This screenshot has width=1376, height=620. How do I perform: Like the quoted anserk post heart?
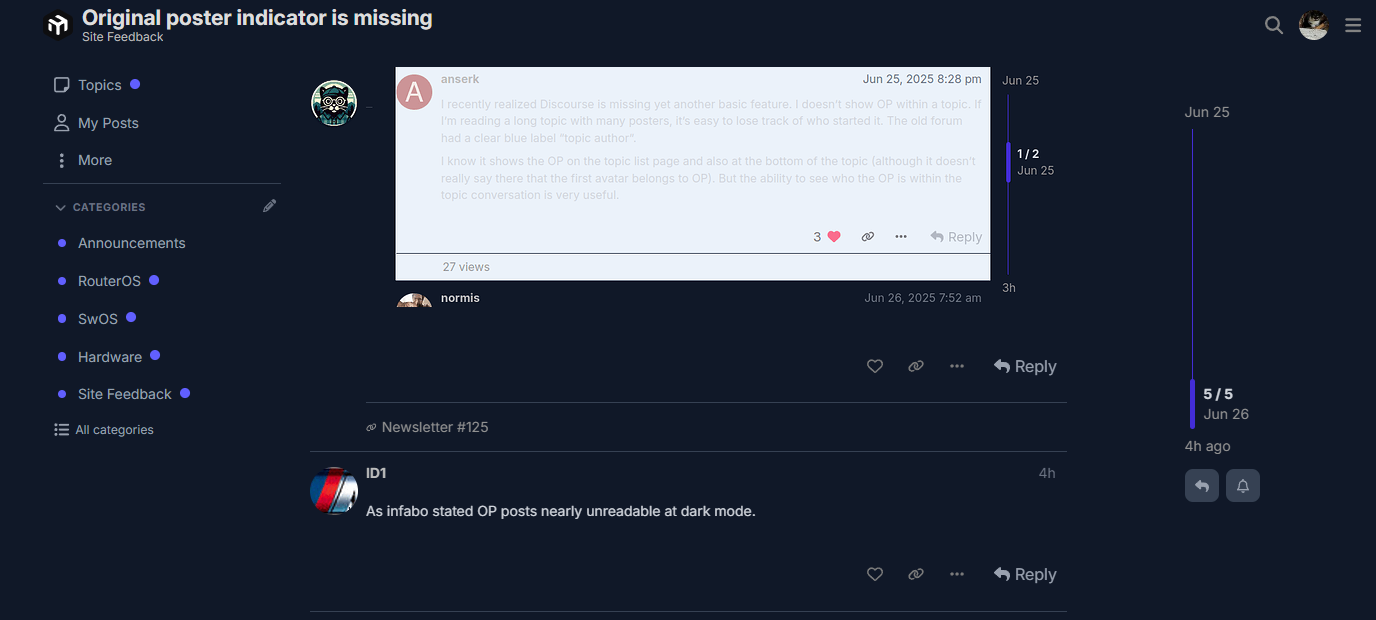834,237
